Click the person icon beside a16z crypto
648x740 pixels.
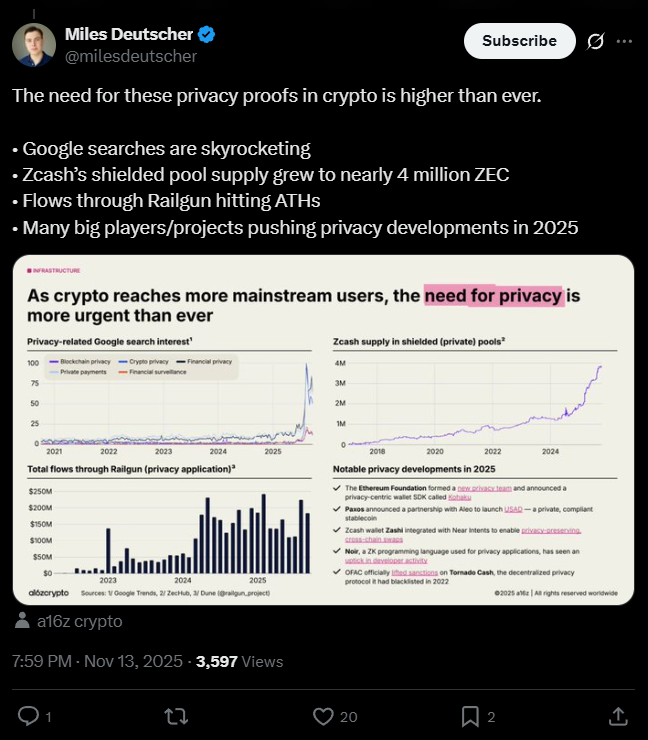coord(22,621)
